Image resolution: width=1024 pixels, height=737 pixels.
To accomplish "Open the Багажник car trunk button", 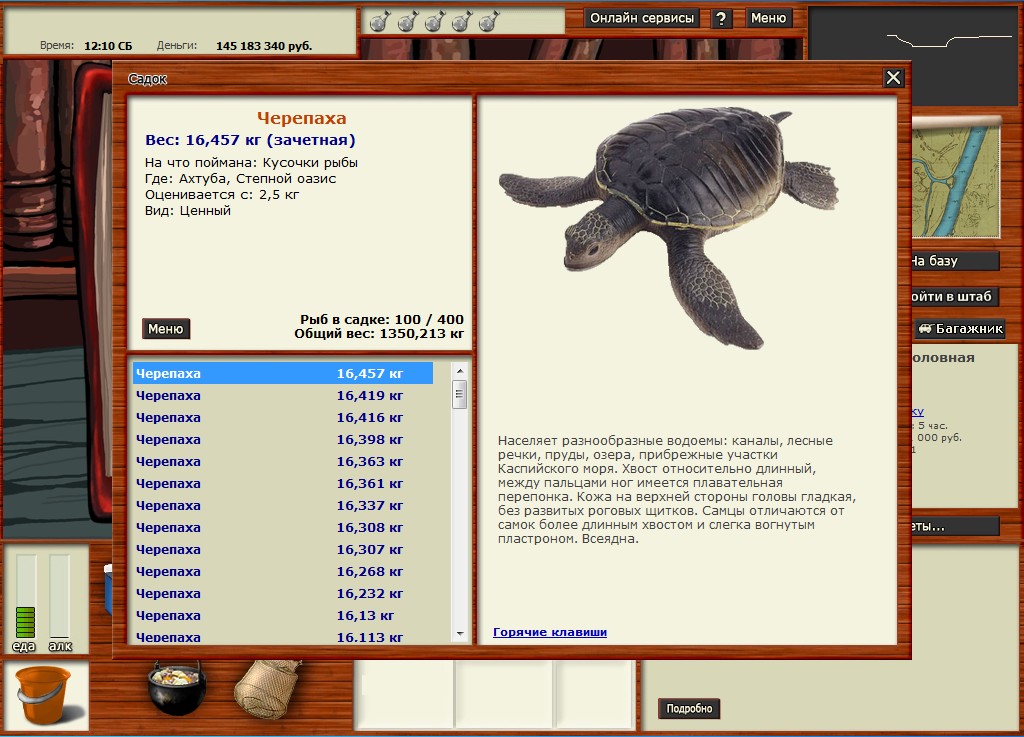I will 959,328.
